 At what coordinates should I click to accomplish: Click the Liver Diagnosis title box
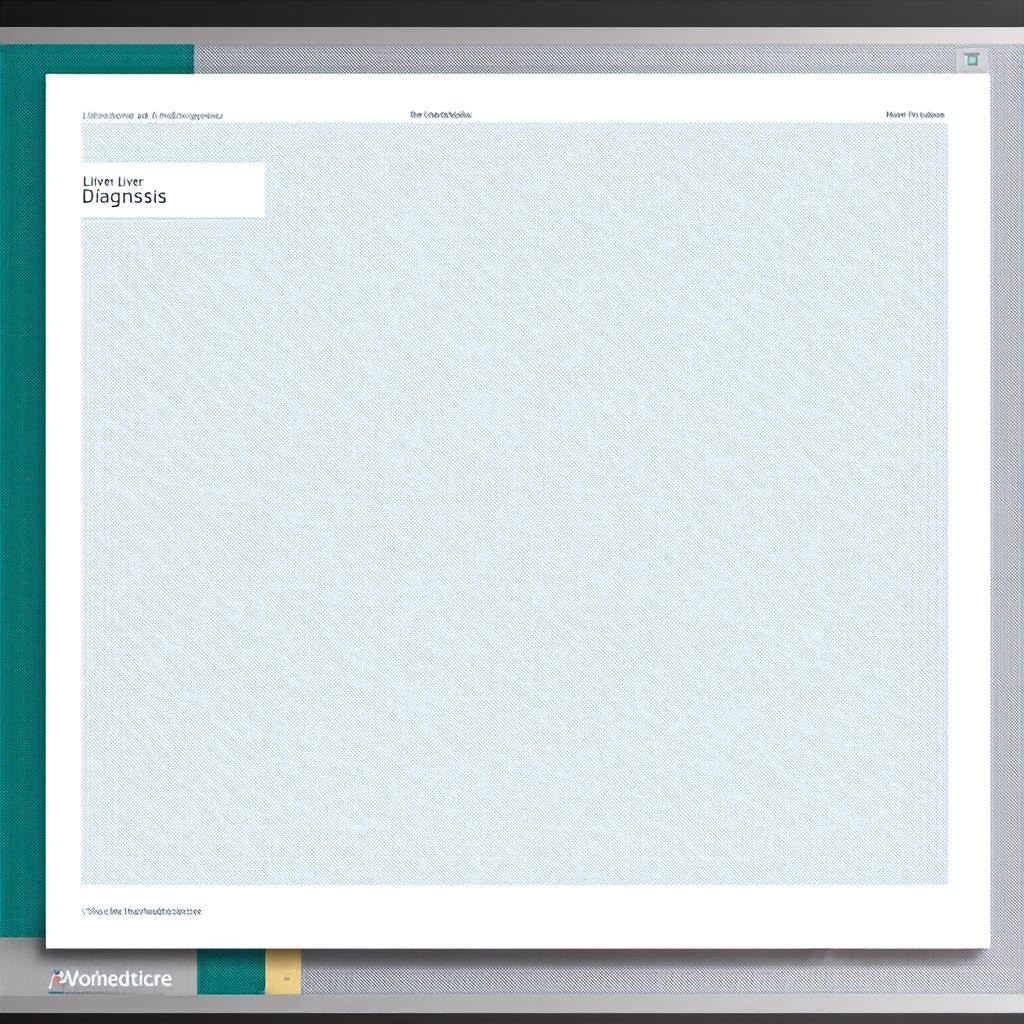(172, 189)
